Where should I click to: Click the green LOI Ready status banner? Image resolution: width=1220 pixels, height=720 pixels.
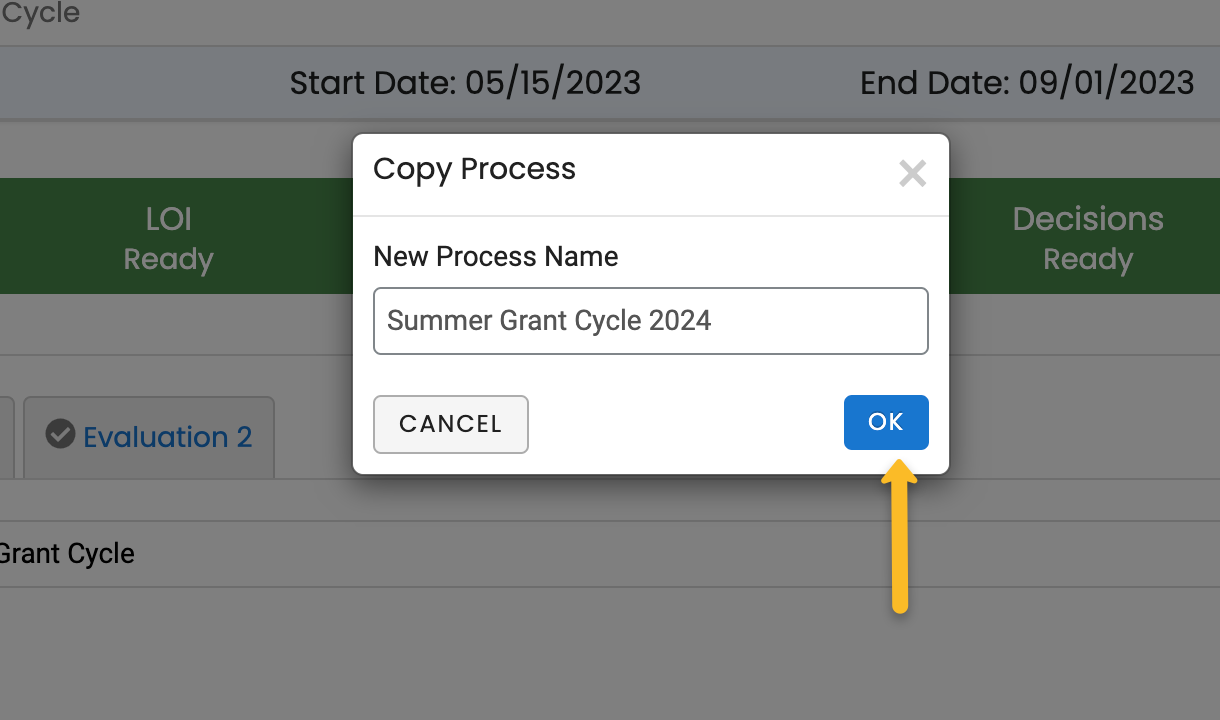click(x=168, y=236)
